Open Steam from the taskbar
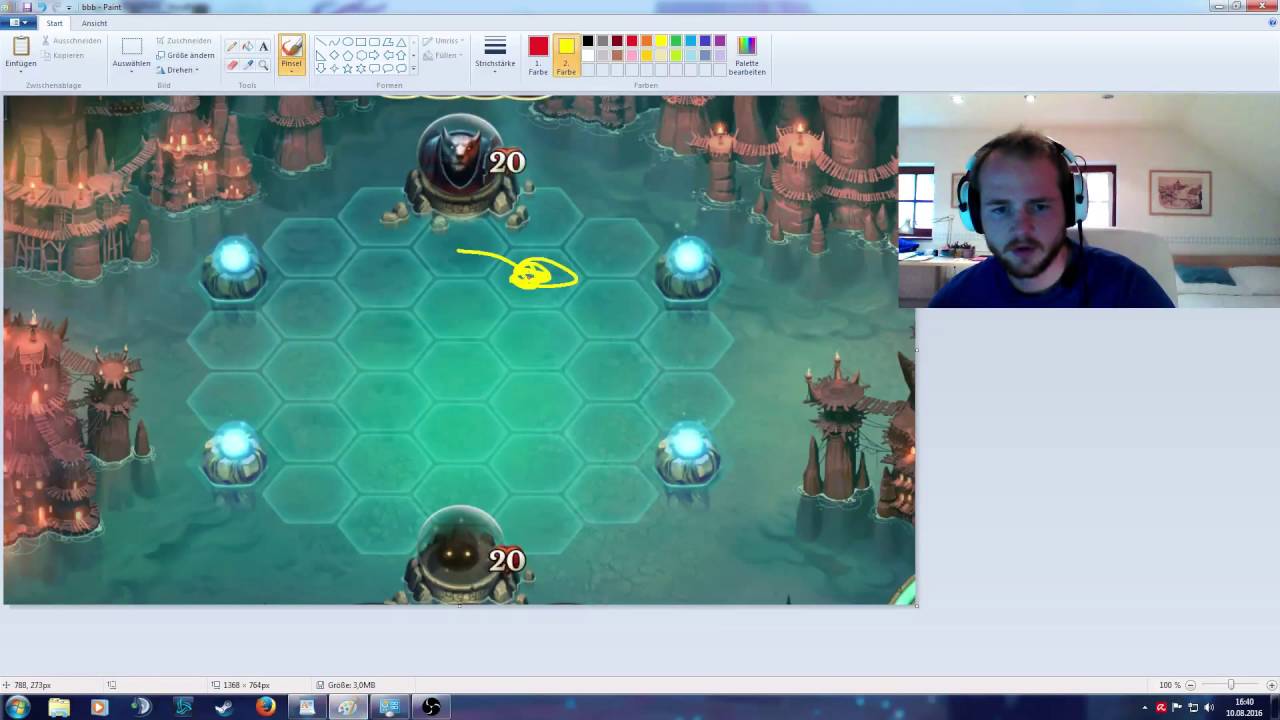The height and width of the screenshot is (720, 1280). point(224,707)
